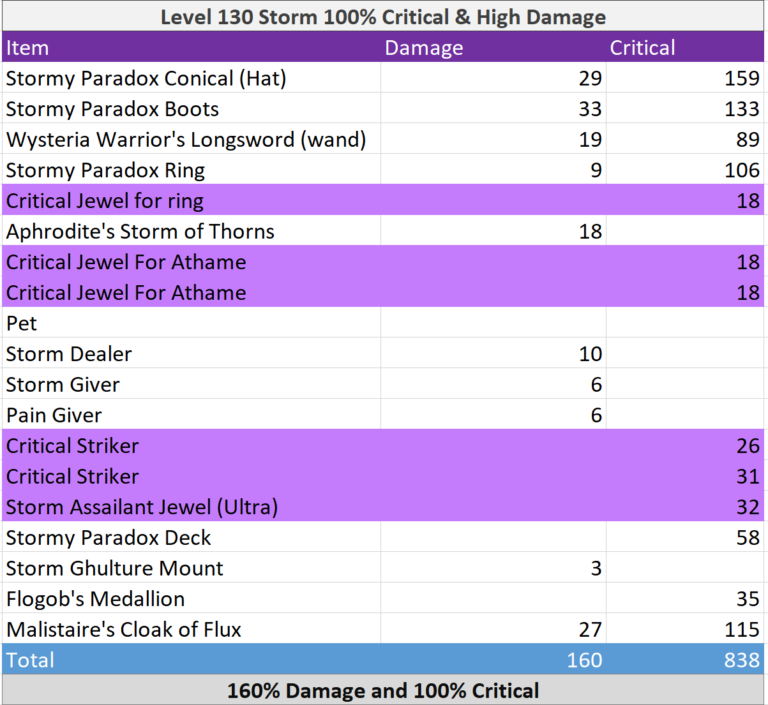Select the 'Pain Giver' cell
Screen dimensions: 768x705
[x=191, y=415]
